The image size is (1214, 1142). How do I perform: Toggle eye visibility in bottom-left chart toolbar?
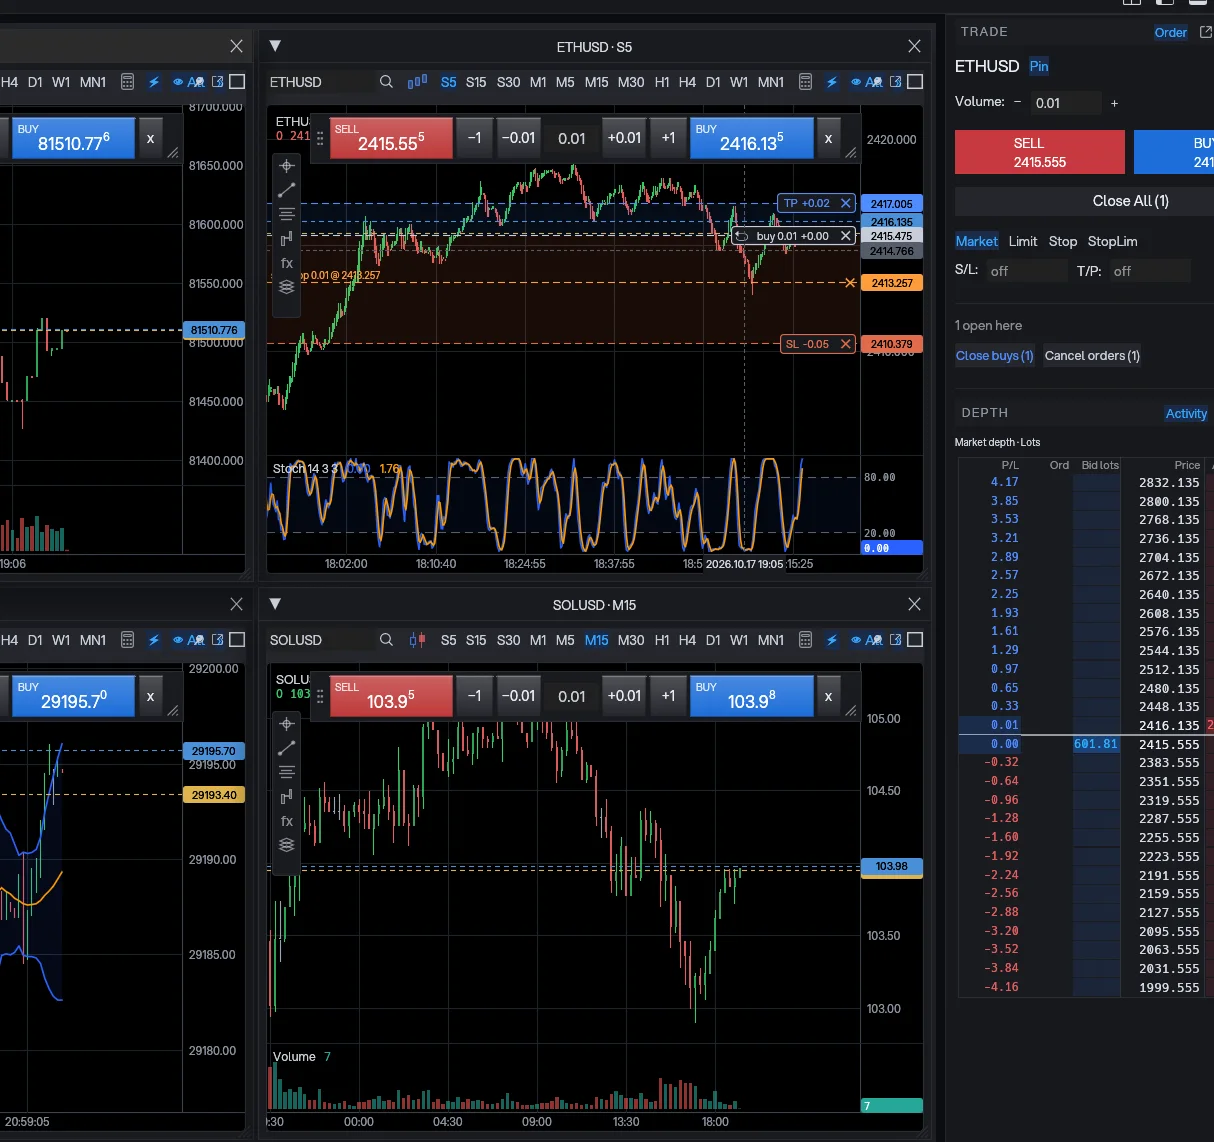coord(178,640)
